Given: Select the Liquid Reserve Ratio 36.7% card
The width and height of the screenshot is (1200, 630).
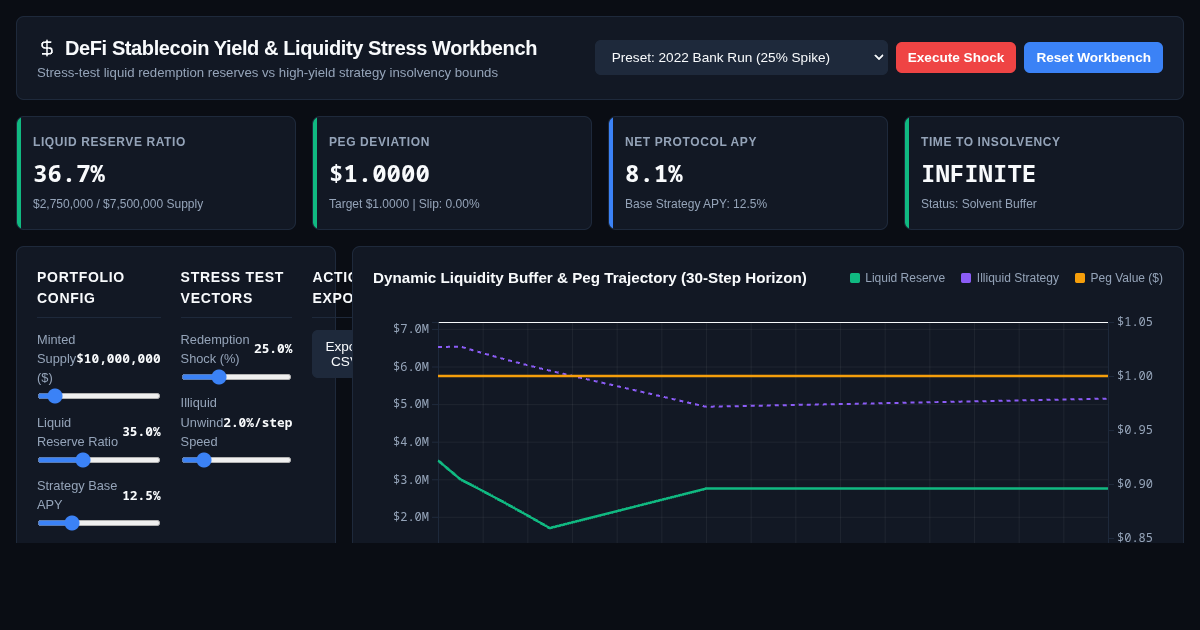Looking at the screenshot, I should (156, 173).
